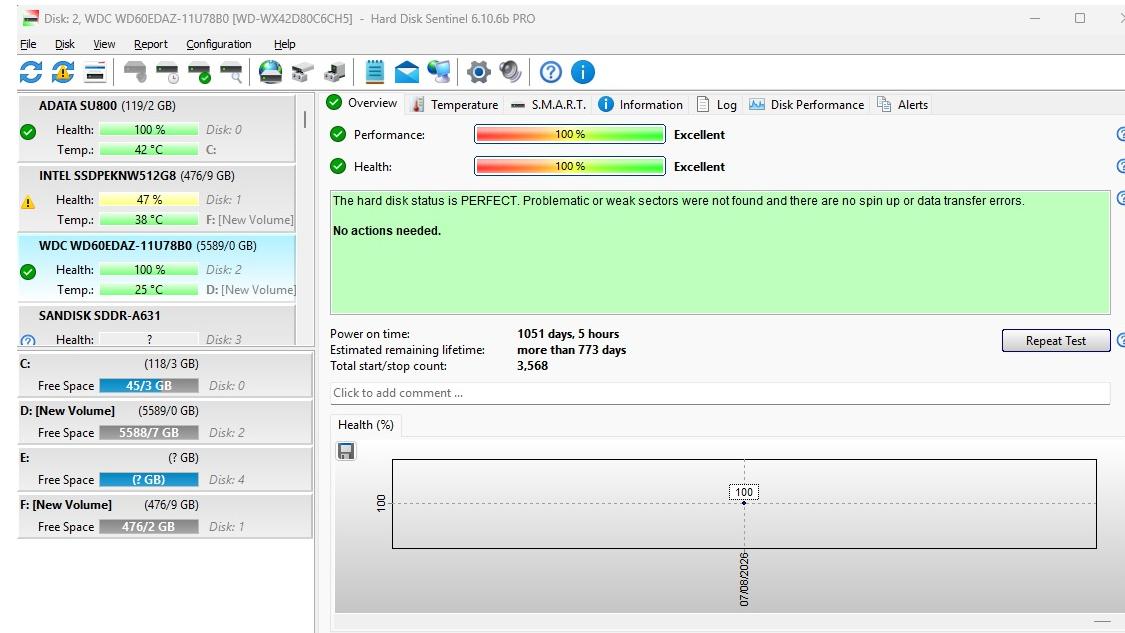
Task: Click the Performance 100 % gradient bar
Action: click(570, 134)
